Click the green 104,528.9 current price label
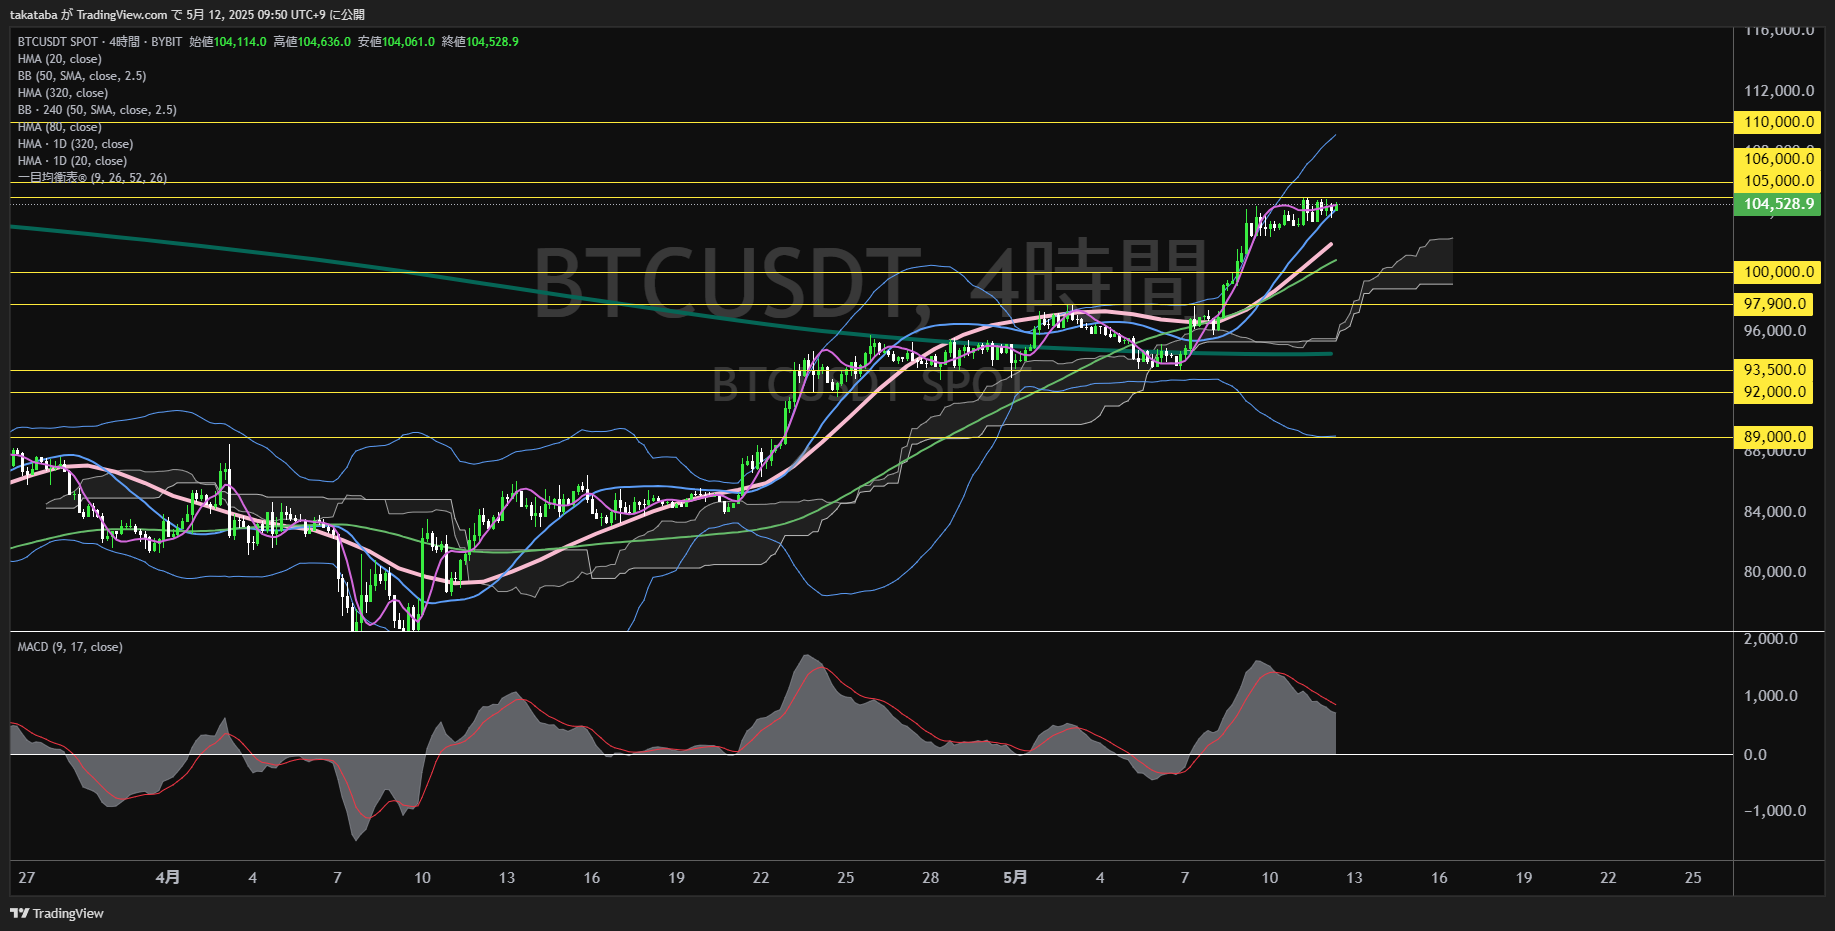Viewport: 1835px width, 931px height. pos(1778,204)
